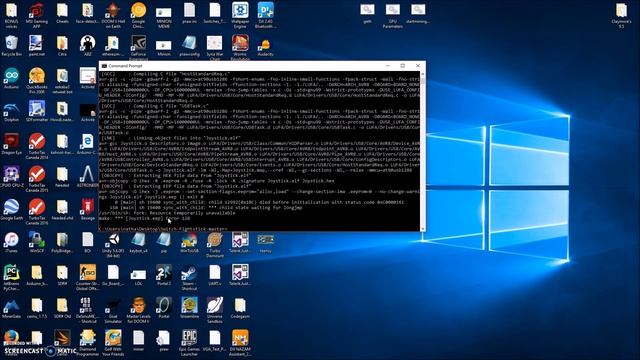Screen dimensions: 640x360
Task: Open the Besiege game shortcut
Action: pos(87,209)
